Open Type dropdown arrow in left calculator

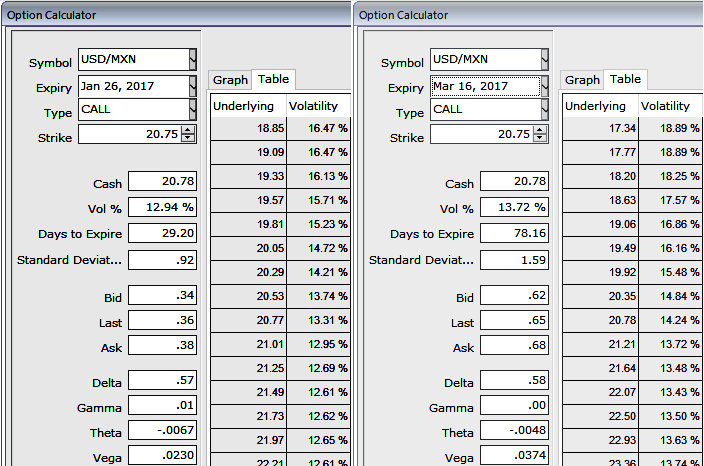pos(193,109)
